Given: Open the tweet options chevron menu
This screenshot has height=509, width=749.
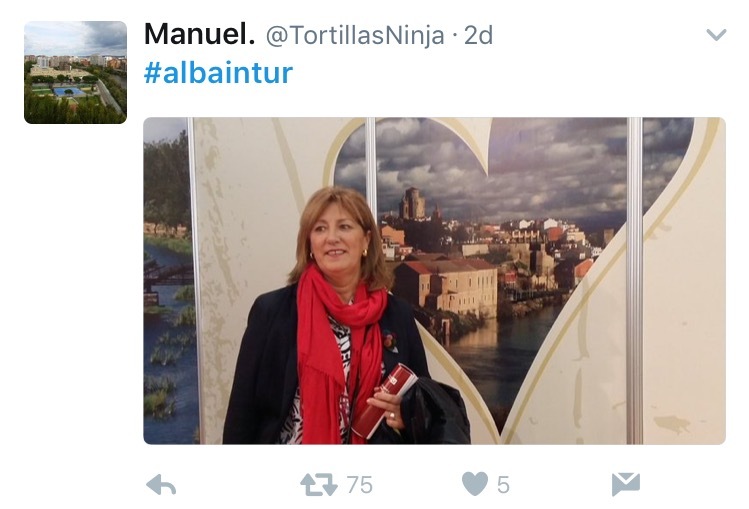Looking at the screenshot, I should pos(716,34).
